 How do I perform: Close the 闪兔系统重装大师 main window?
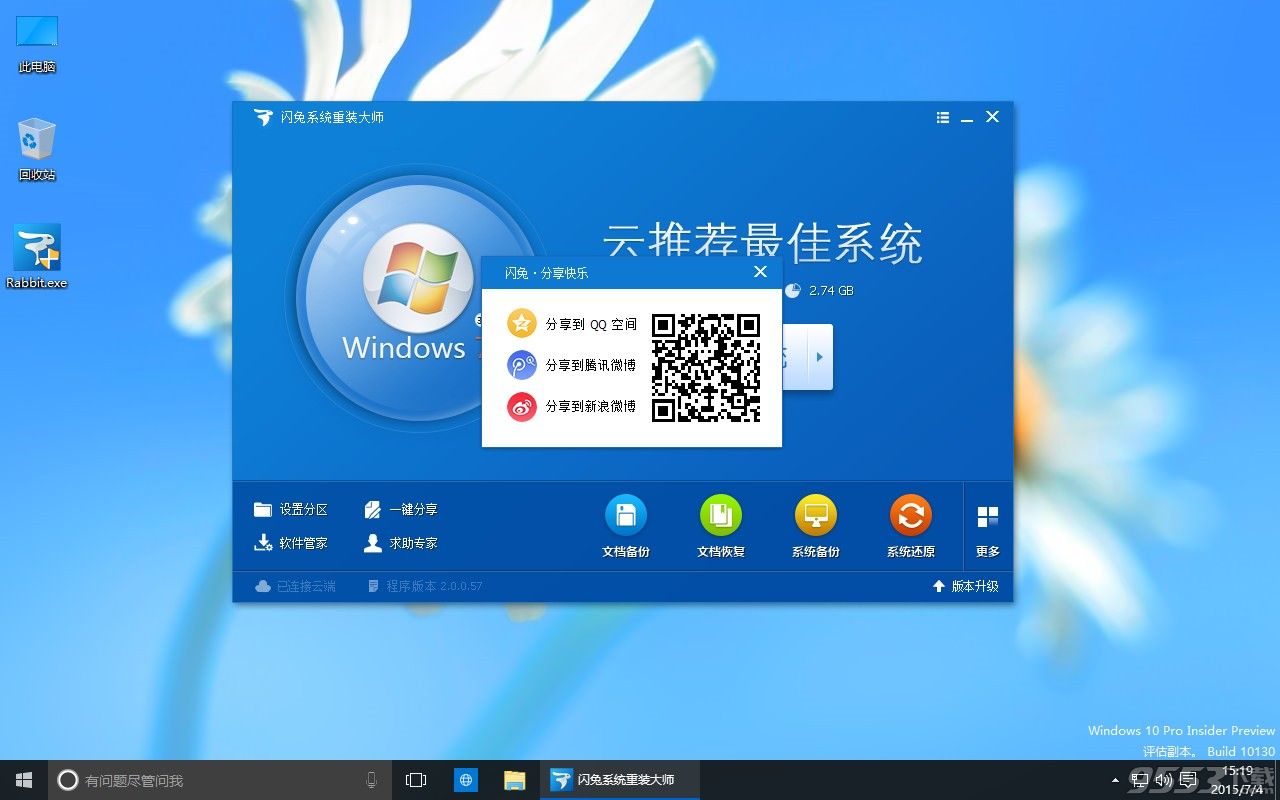[992, 117]
